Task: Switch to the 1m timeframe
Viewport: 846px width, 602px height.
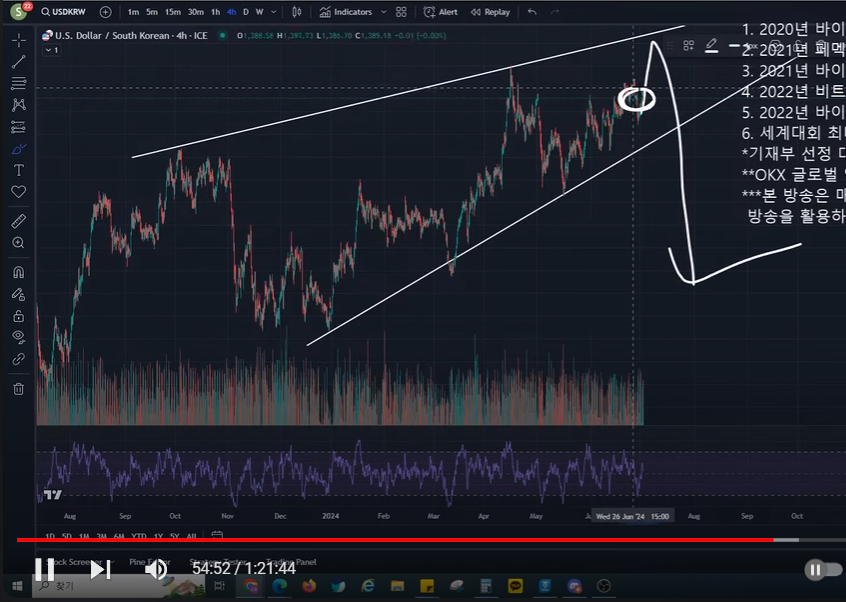Action: [x=133, y=12]
